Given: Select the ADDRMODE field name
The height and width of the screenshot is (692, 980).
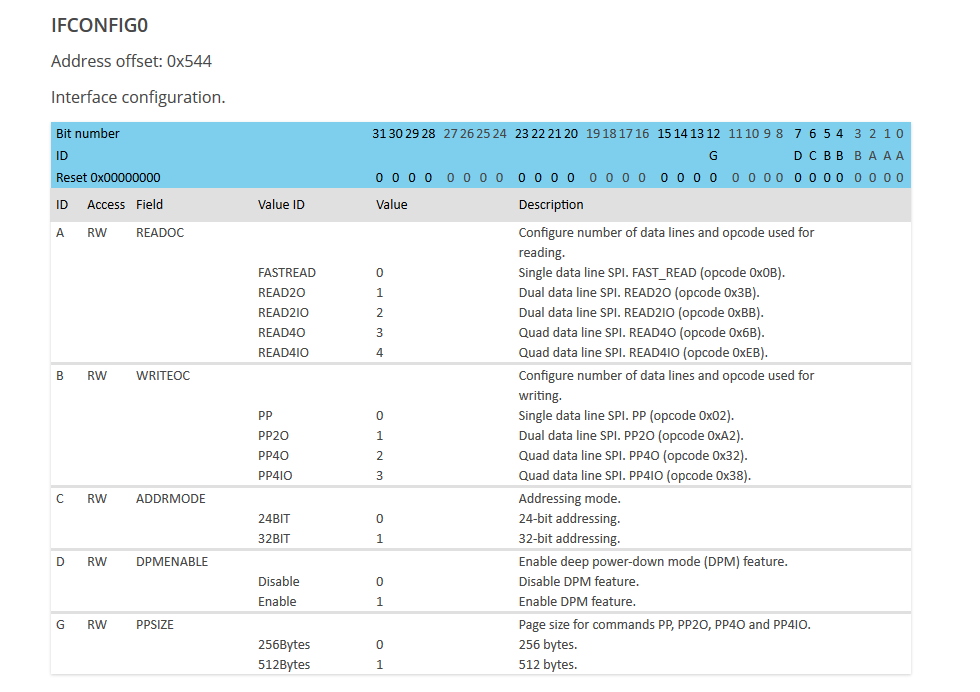Looking at the screenshot, I should coord(171,499).
